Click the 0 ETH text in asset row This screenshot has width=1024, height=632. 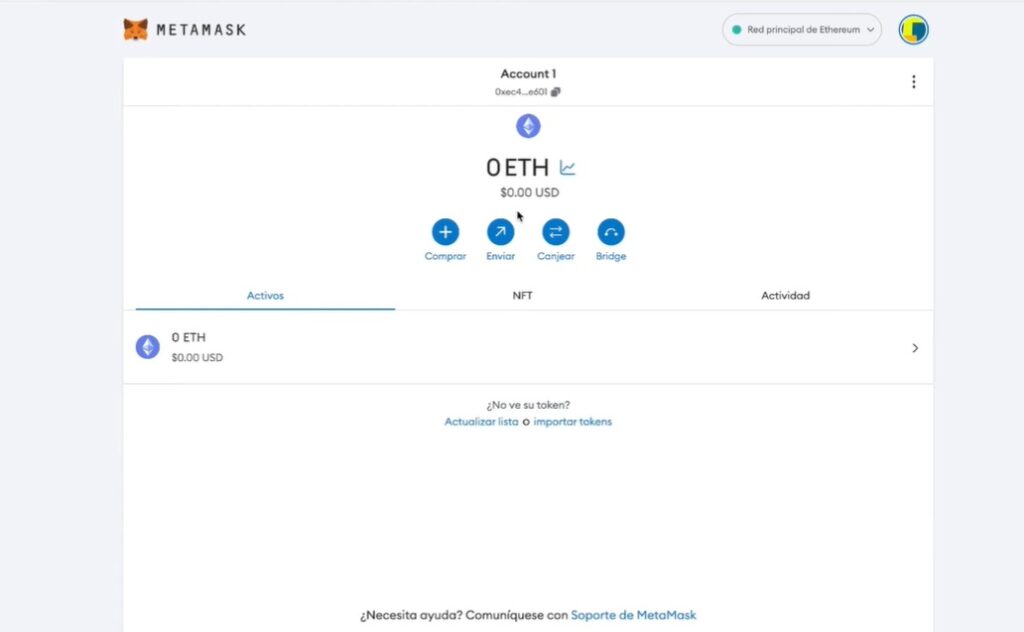point(189,338)
